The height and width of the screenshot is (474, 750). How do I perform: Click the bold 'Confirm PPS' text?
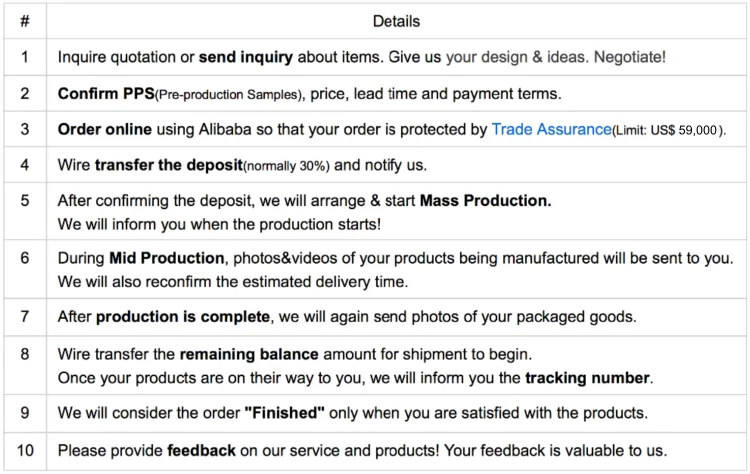pyautogui.click(x=105, y=94)
